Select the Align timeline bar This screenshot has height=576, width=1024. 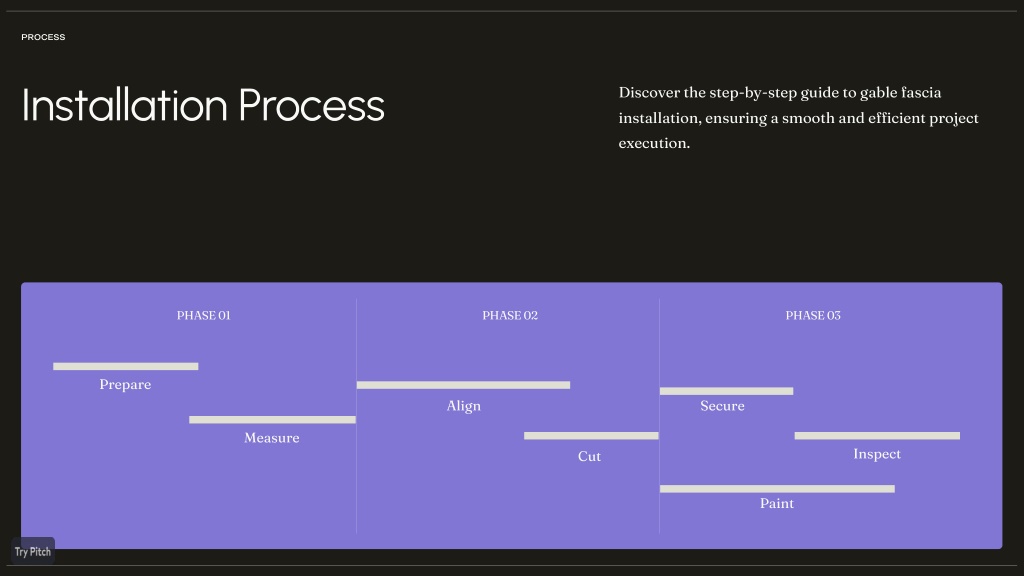tap(463, 385)
